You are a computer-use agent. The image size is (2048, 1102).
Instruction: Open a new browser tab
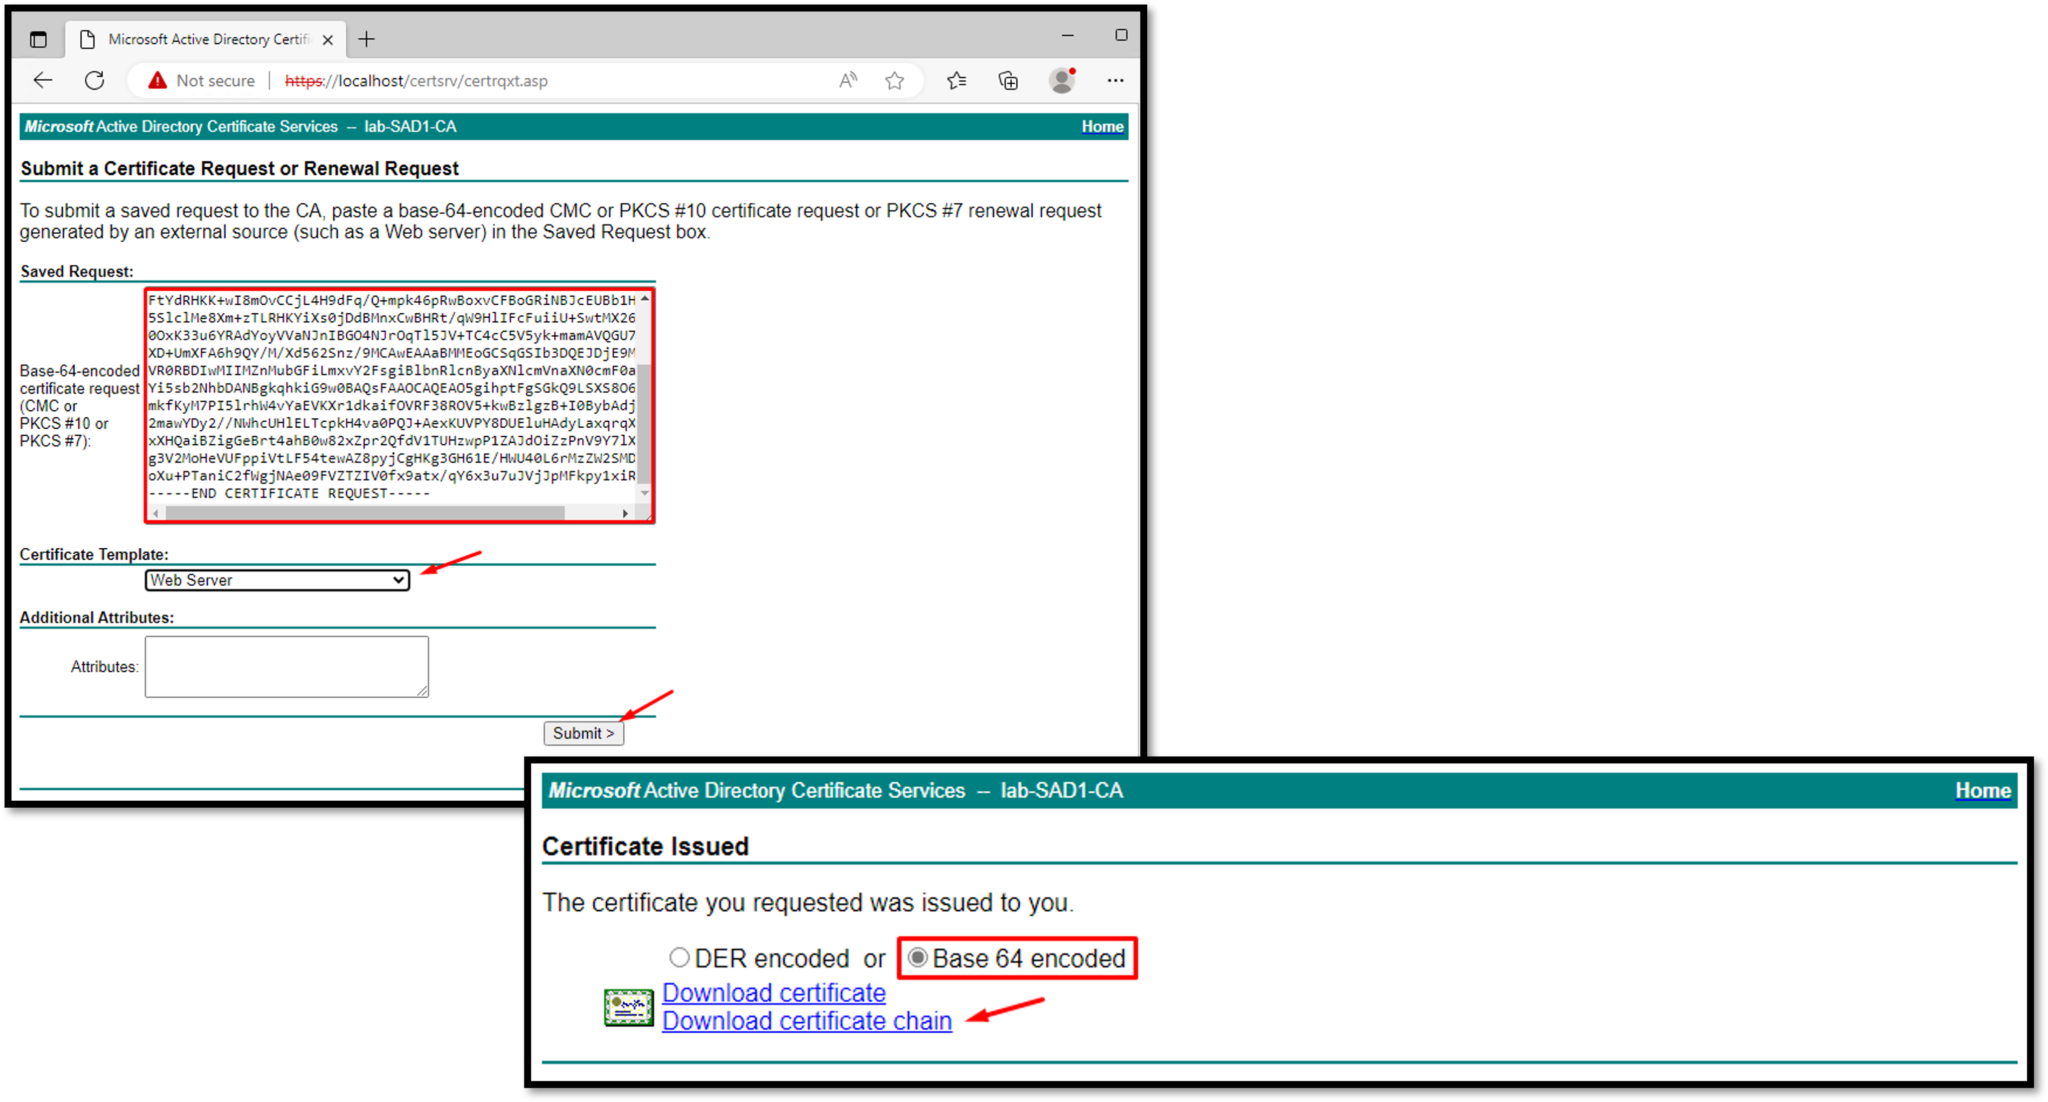[x=366, y=39]
